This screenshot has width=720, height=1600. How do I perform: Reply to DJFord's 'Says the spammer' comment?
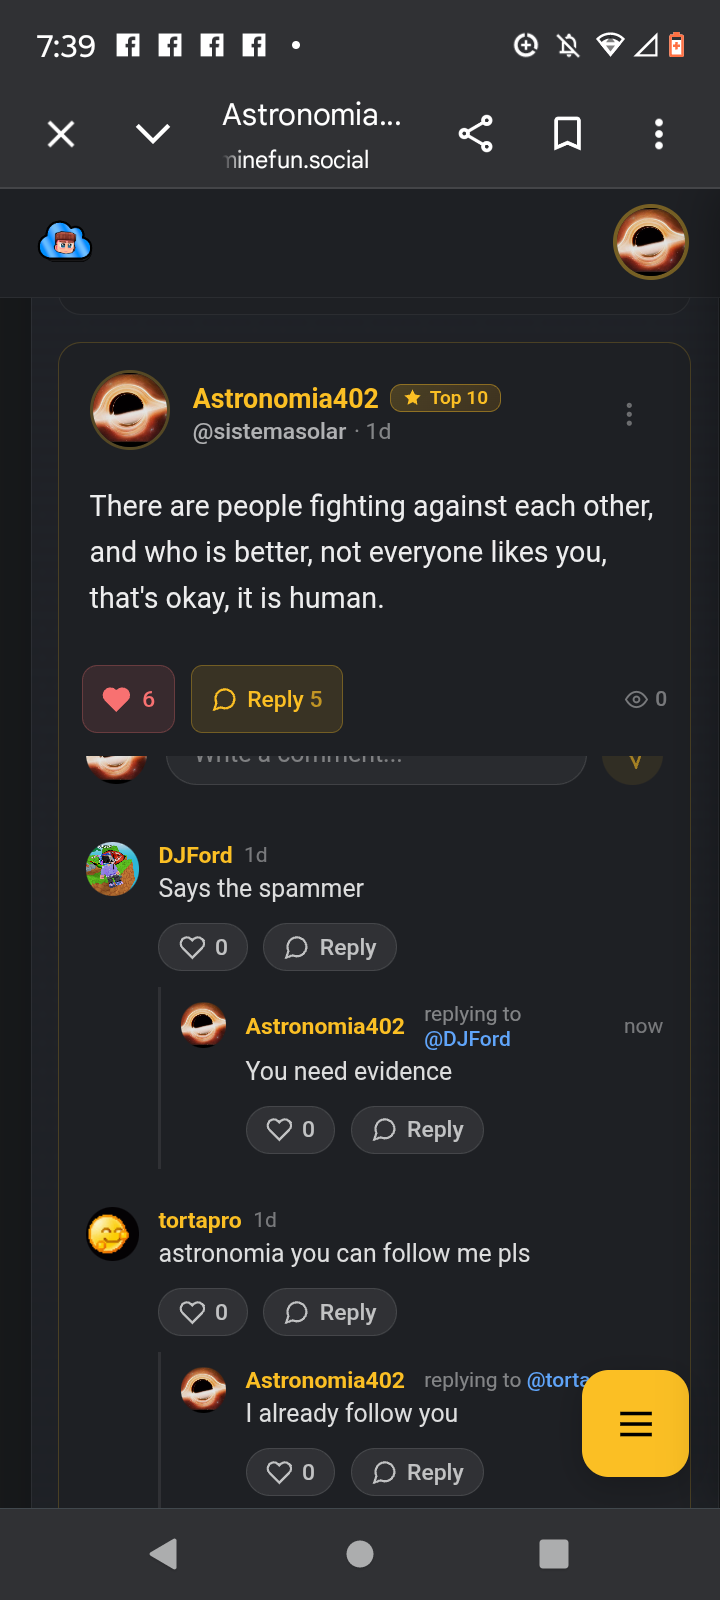coord(330,947)
